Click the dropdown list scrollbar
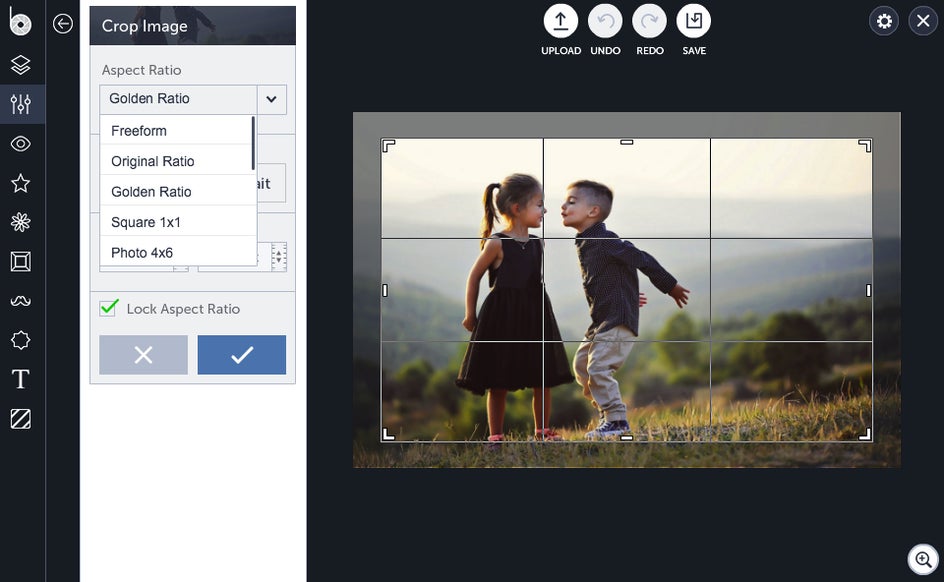Image resolution: width=944 pixels, height=582 pixels. pyautogui.click(x=253, y=143)
